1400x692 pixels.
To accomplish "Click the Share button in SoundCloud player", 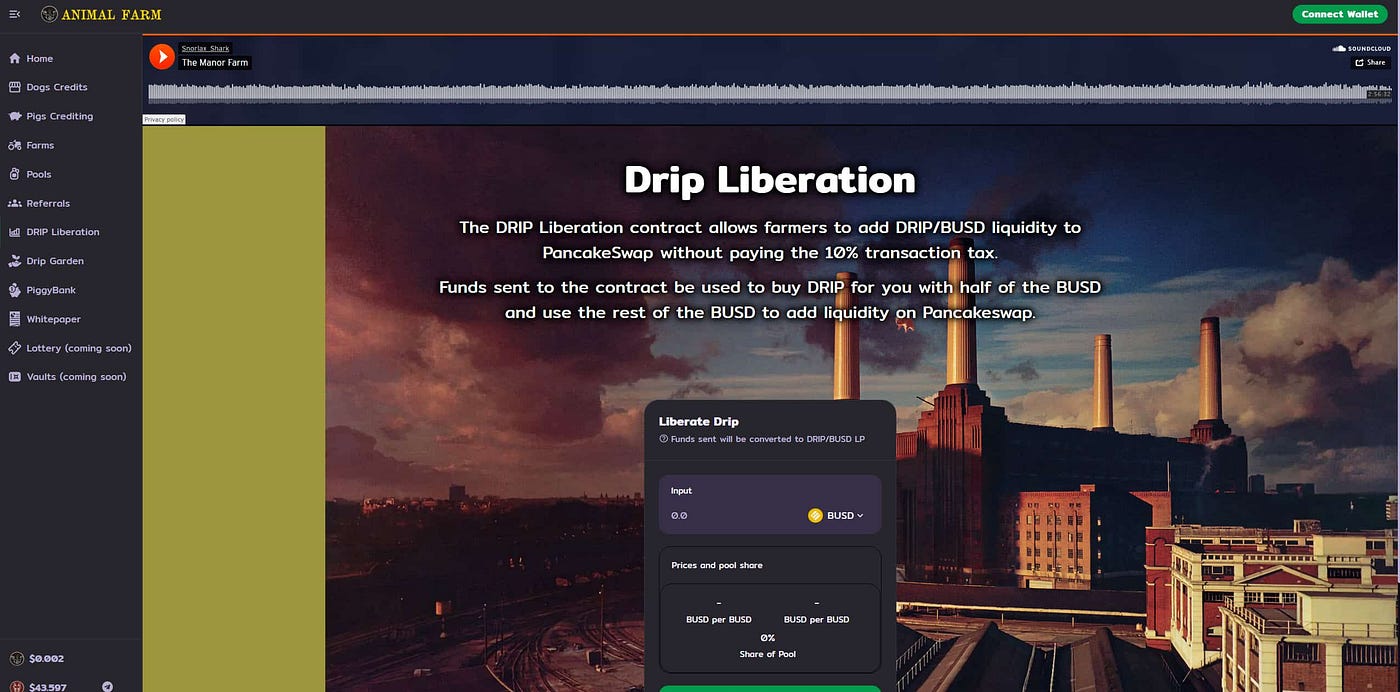I will coord(1370,62).
